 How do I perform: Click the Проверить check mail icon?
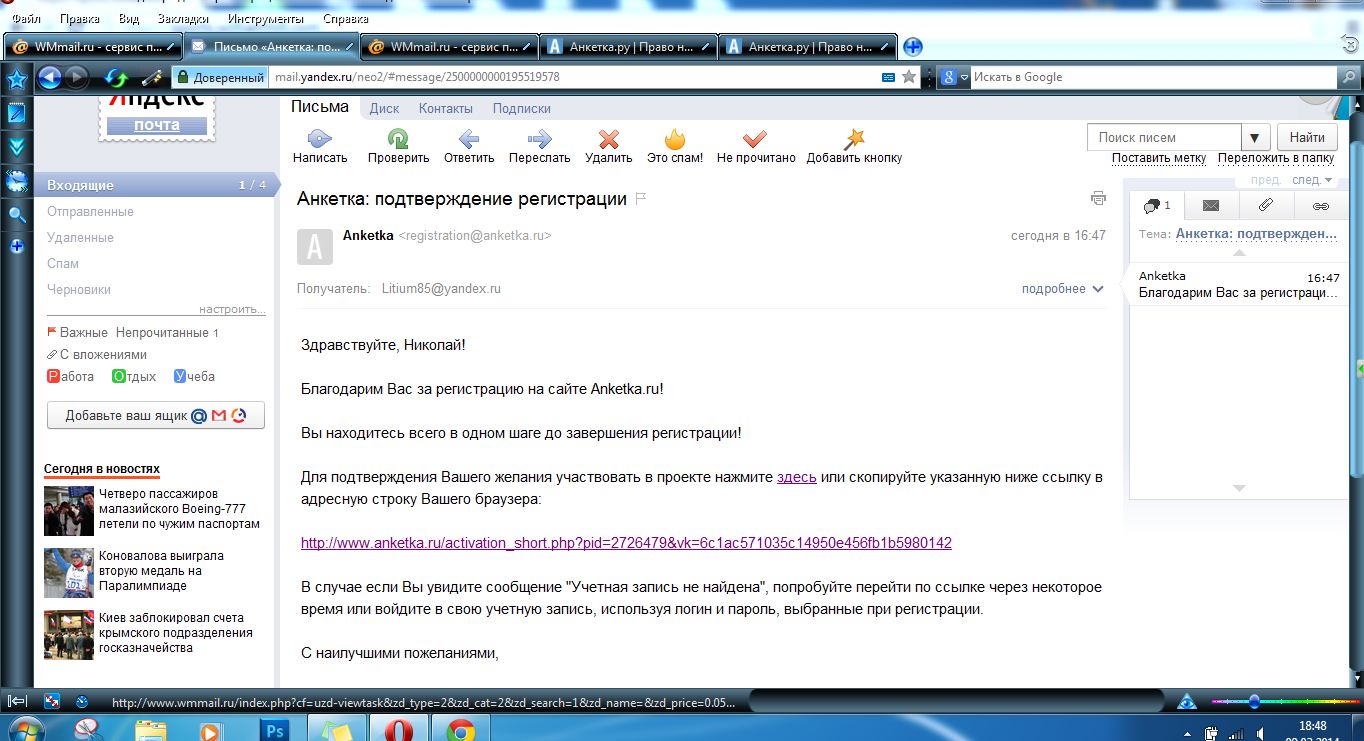point(398,138)
